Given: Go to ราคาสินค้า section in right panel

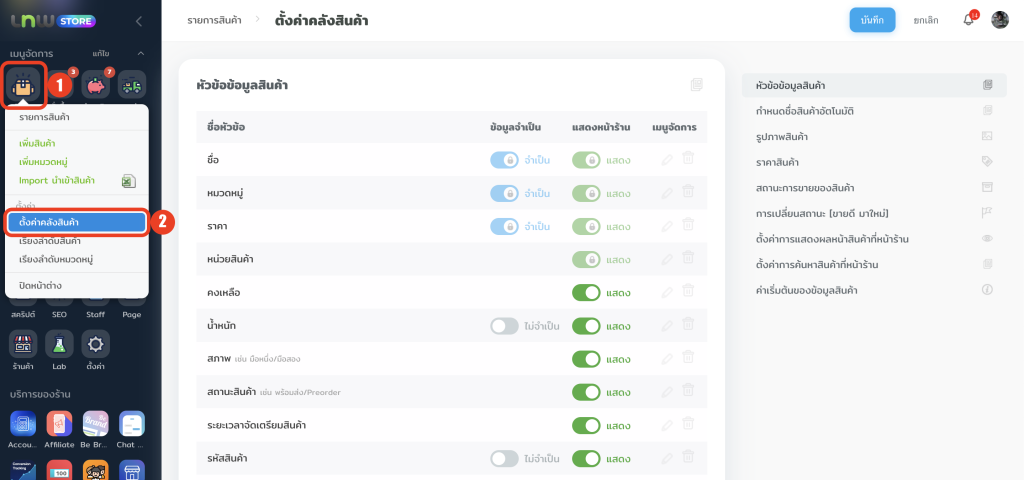Looking at the screenshot, I should 783,161.
